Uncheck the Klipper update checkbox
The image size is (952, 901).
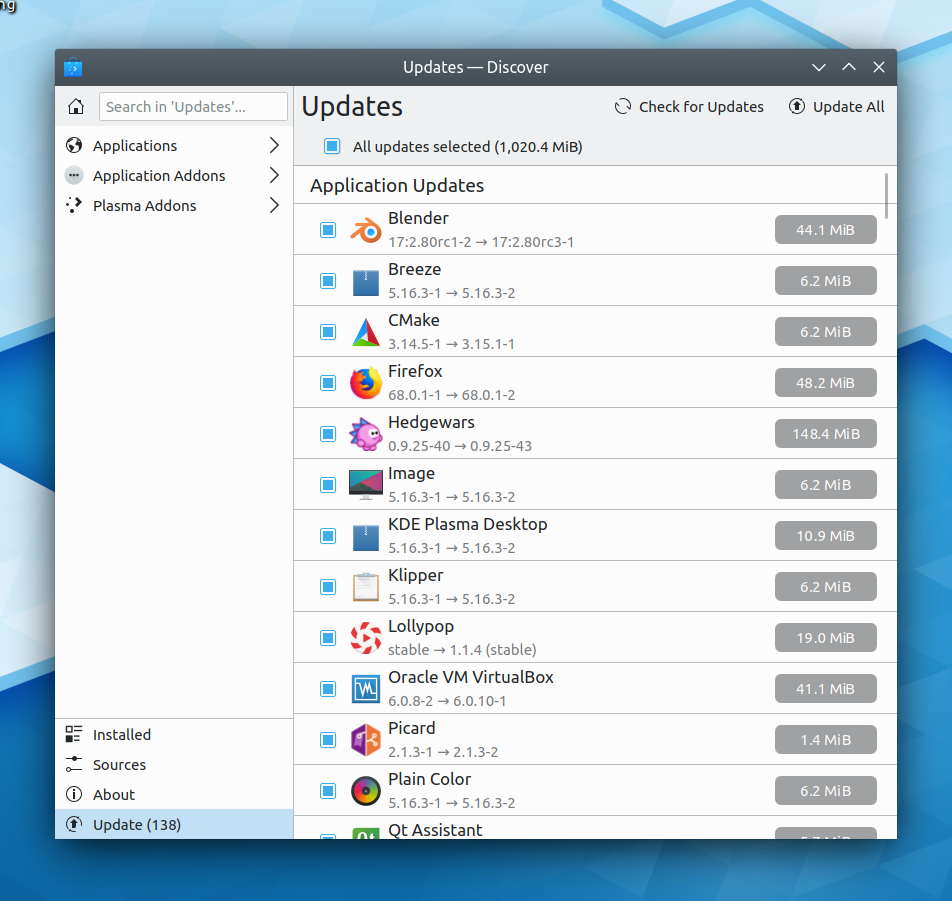coord(328,587)
